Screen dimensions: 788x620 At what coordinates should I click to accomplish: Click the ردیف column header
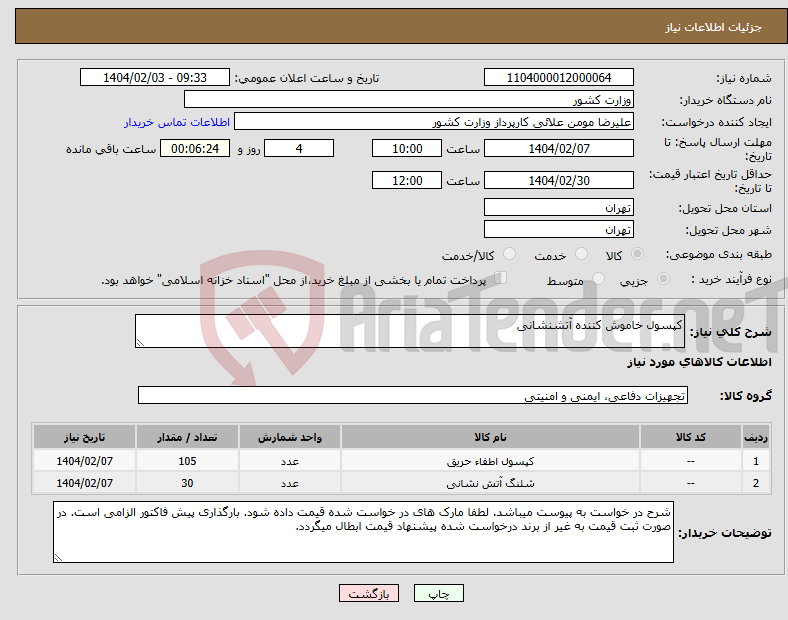(756, 437)
